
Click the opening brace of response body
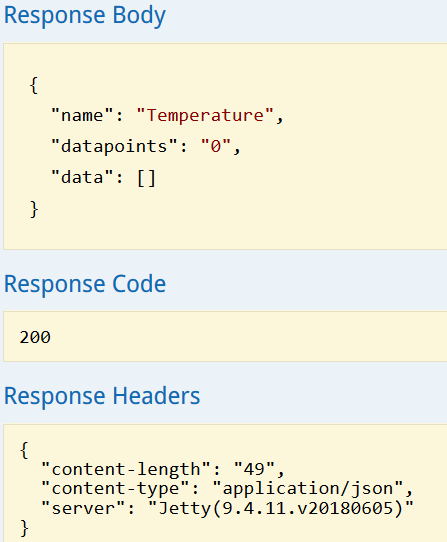[34, 85]
